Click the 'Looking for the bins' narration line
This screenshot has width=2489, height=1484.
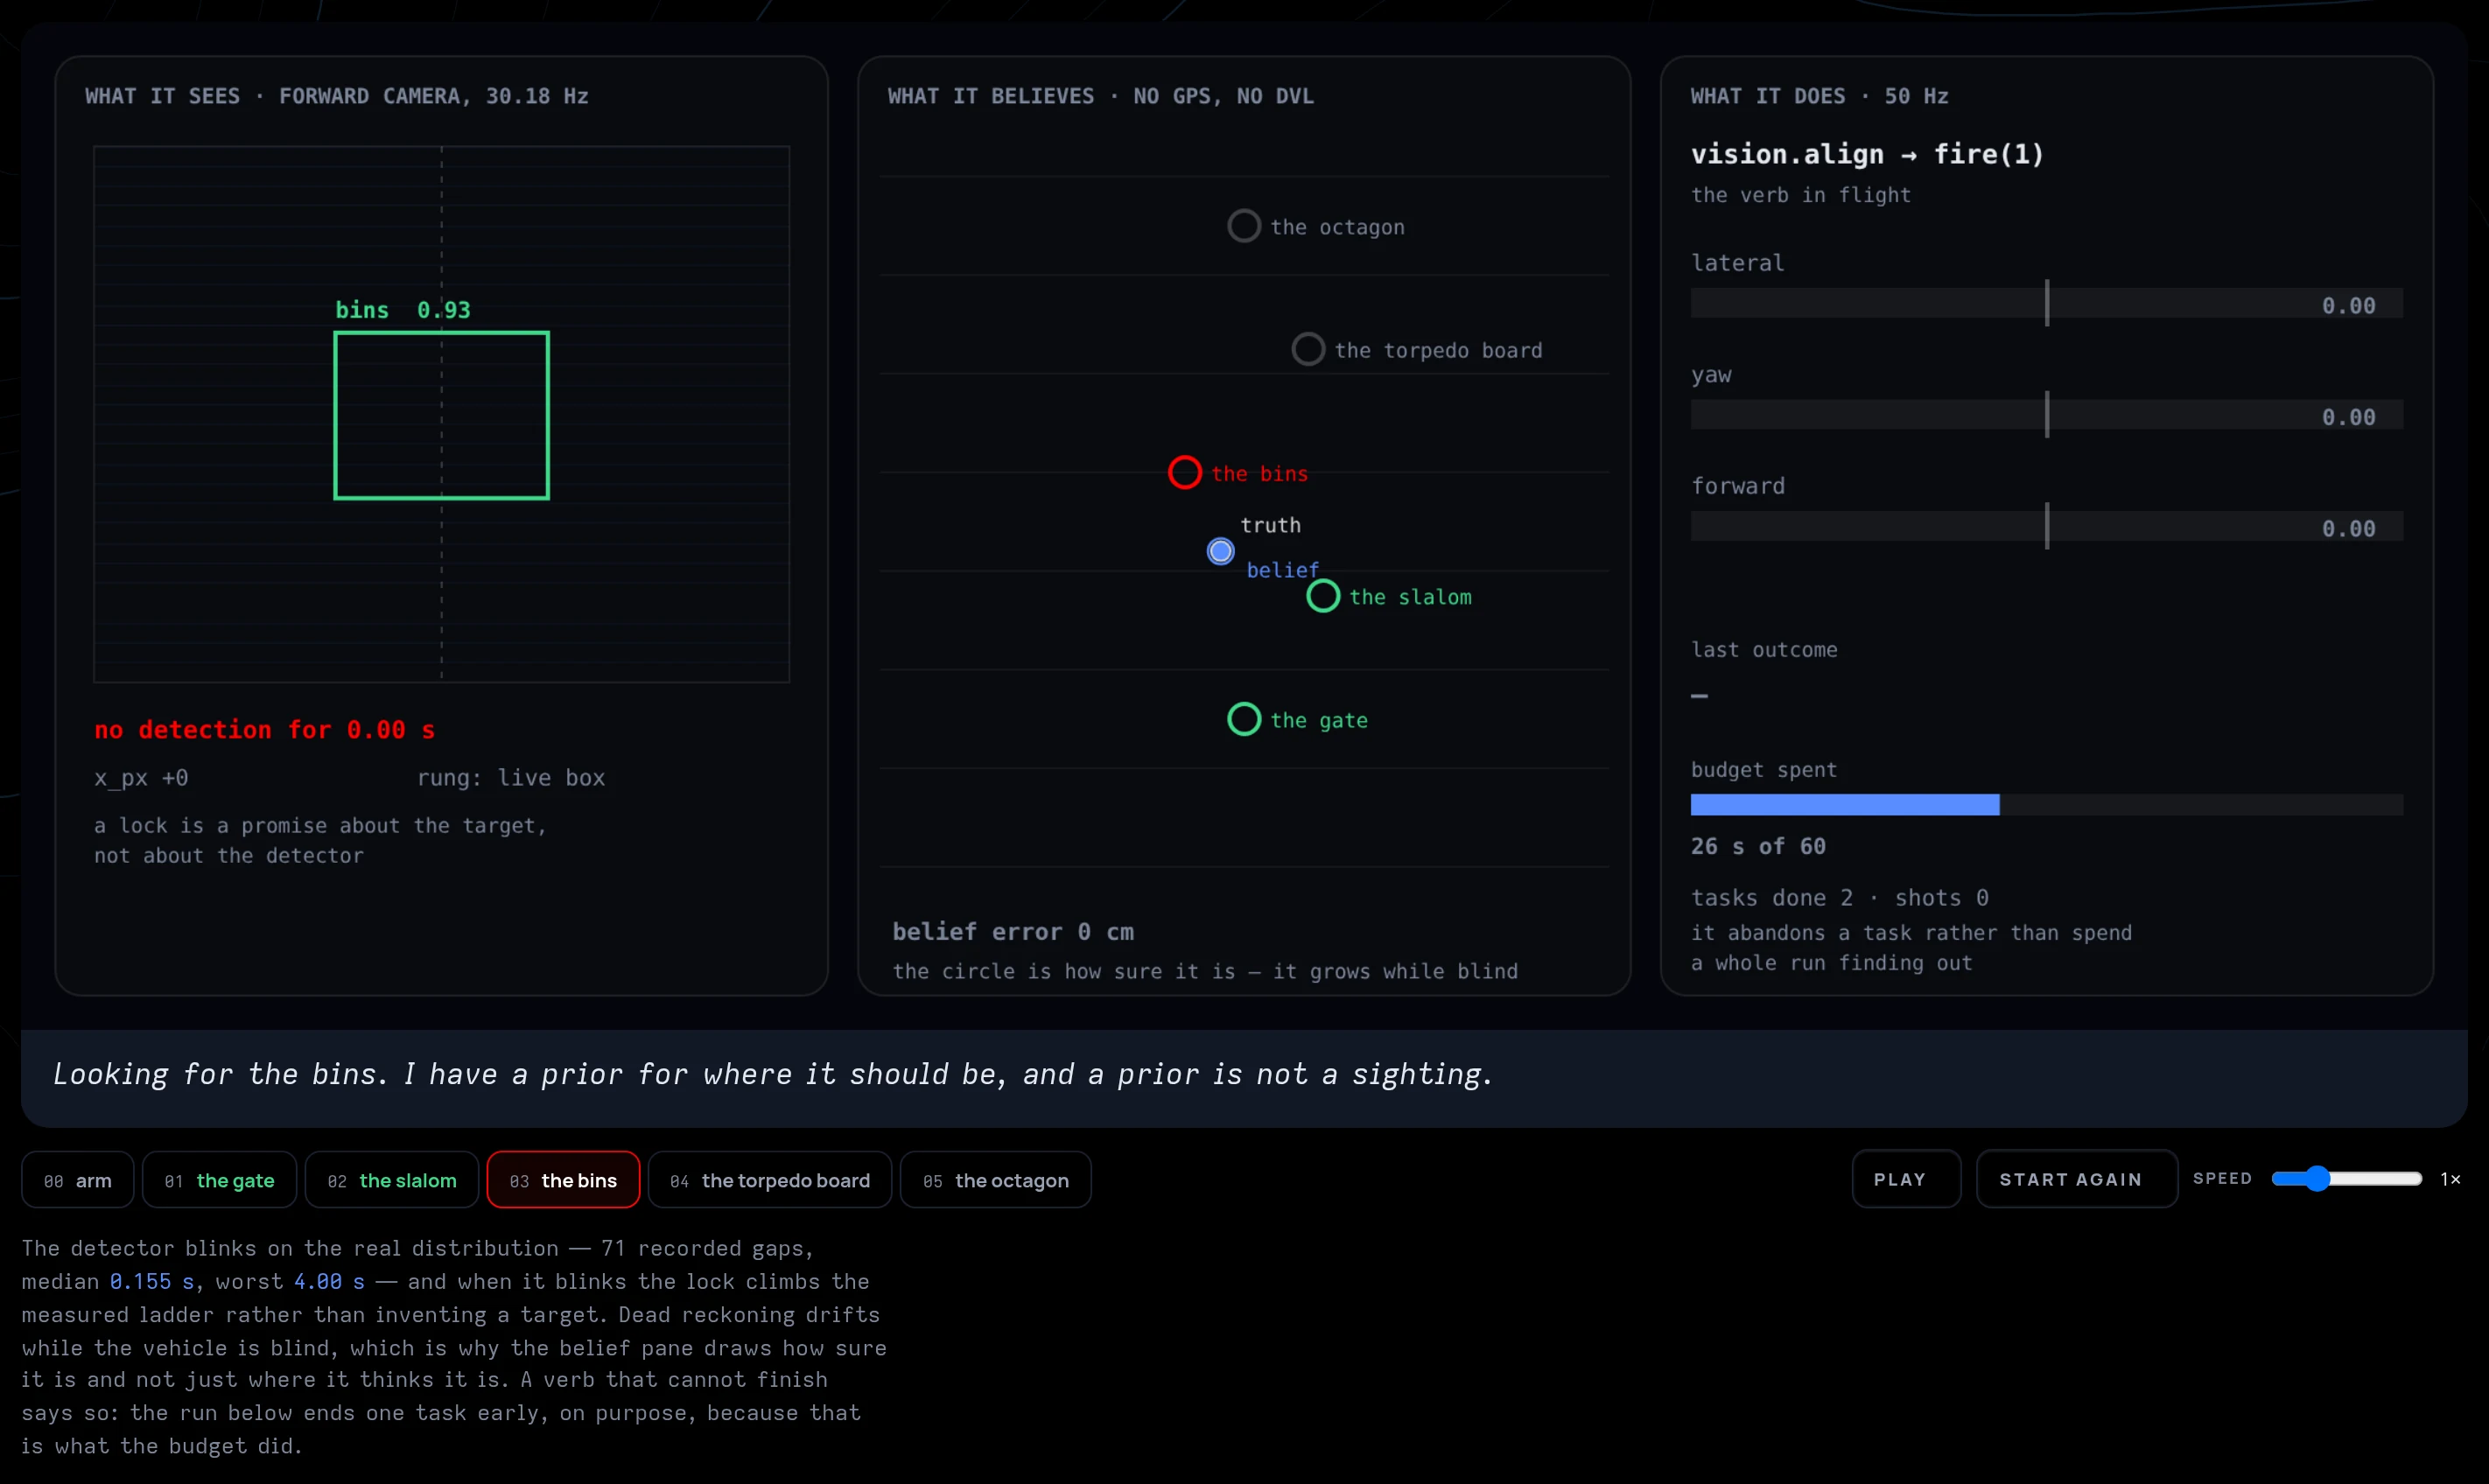click(773, 1074)
